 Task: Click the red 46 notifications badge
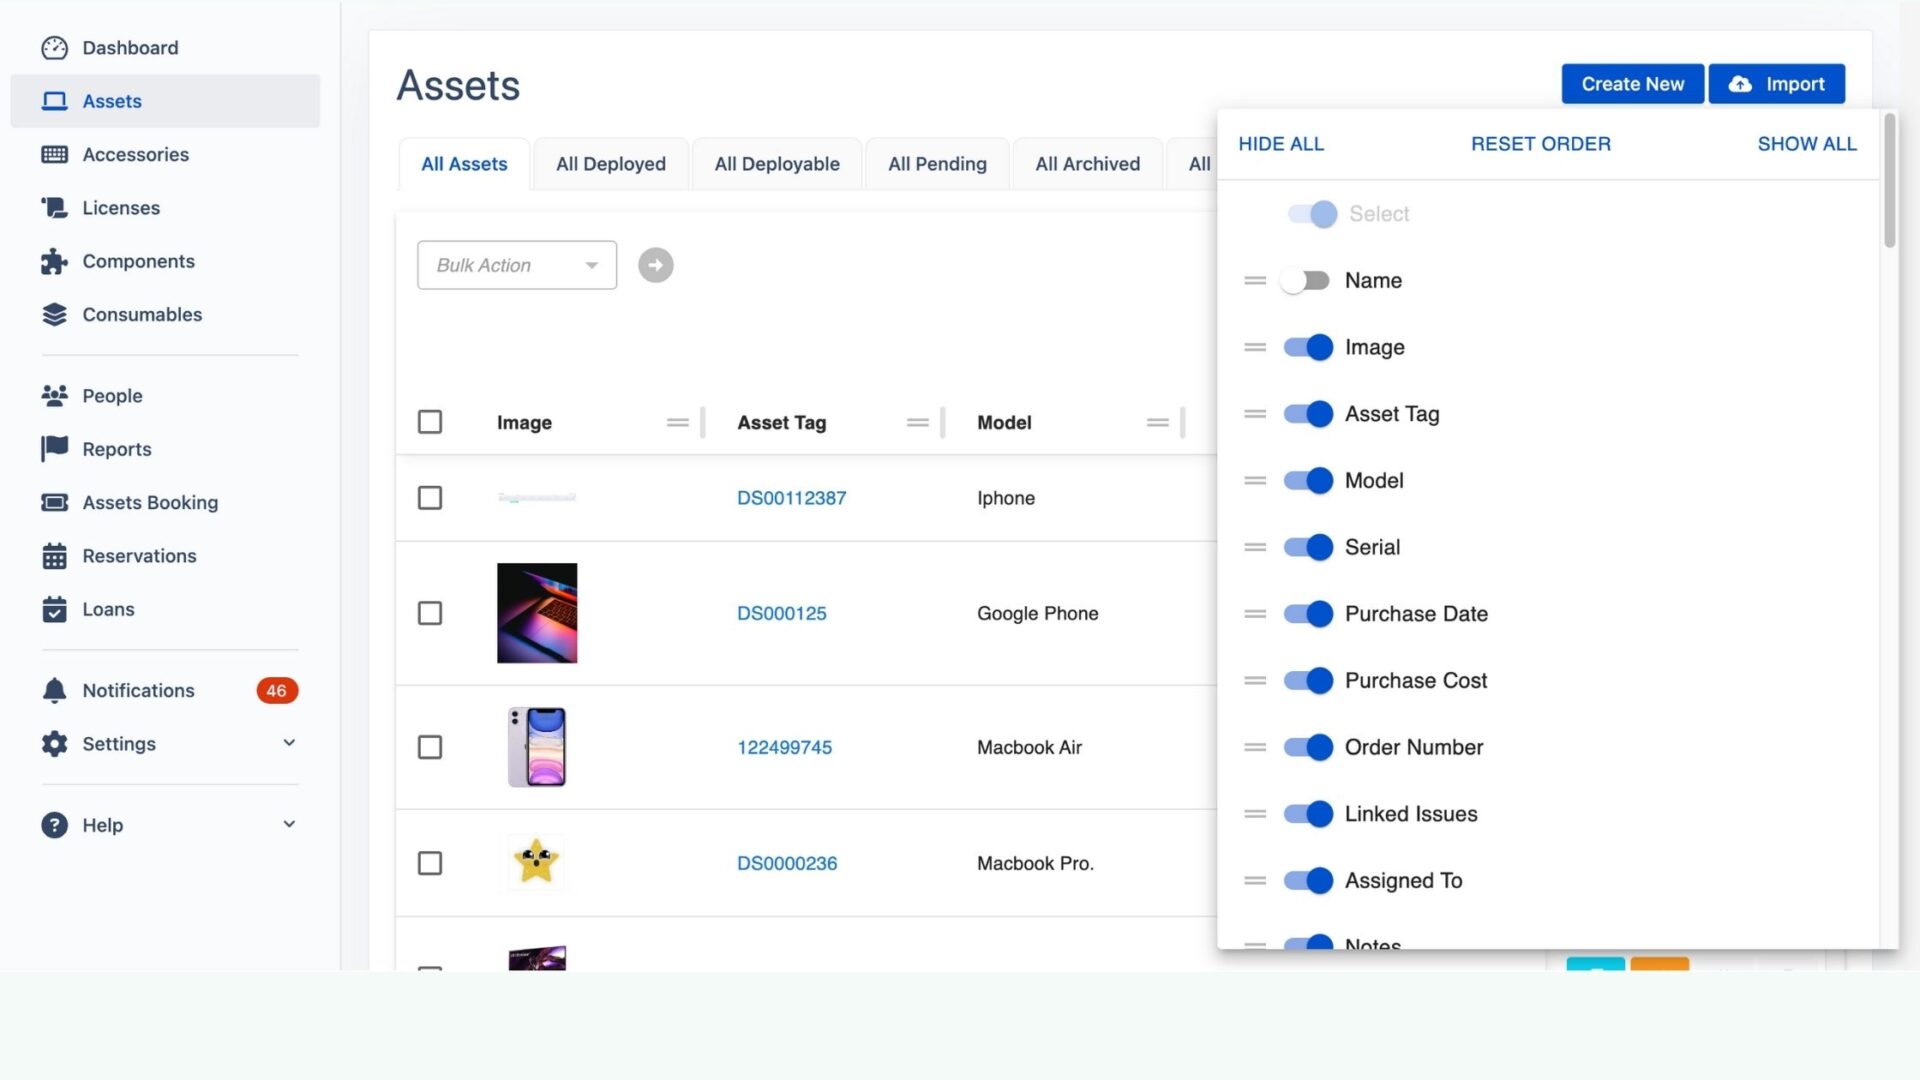(277, 691)
